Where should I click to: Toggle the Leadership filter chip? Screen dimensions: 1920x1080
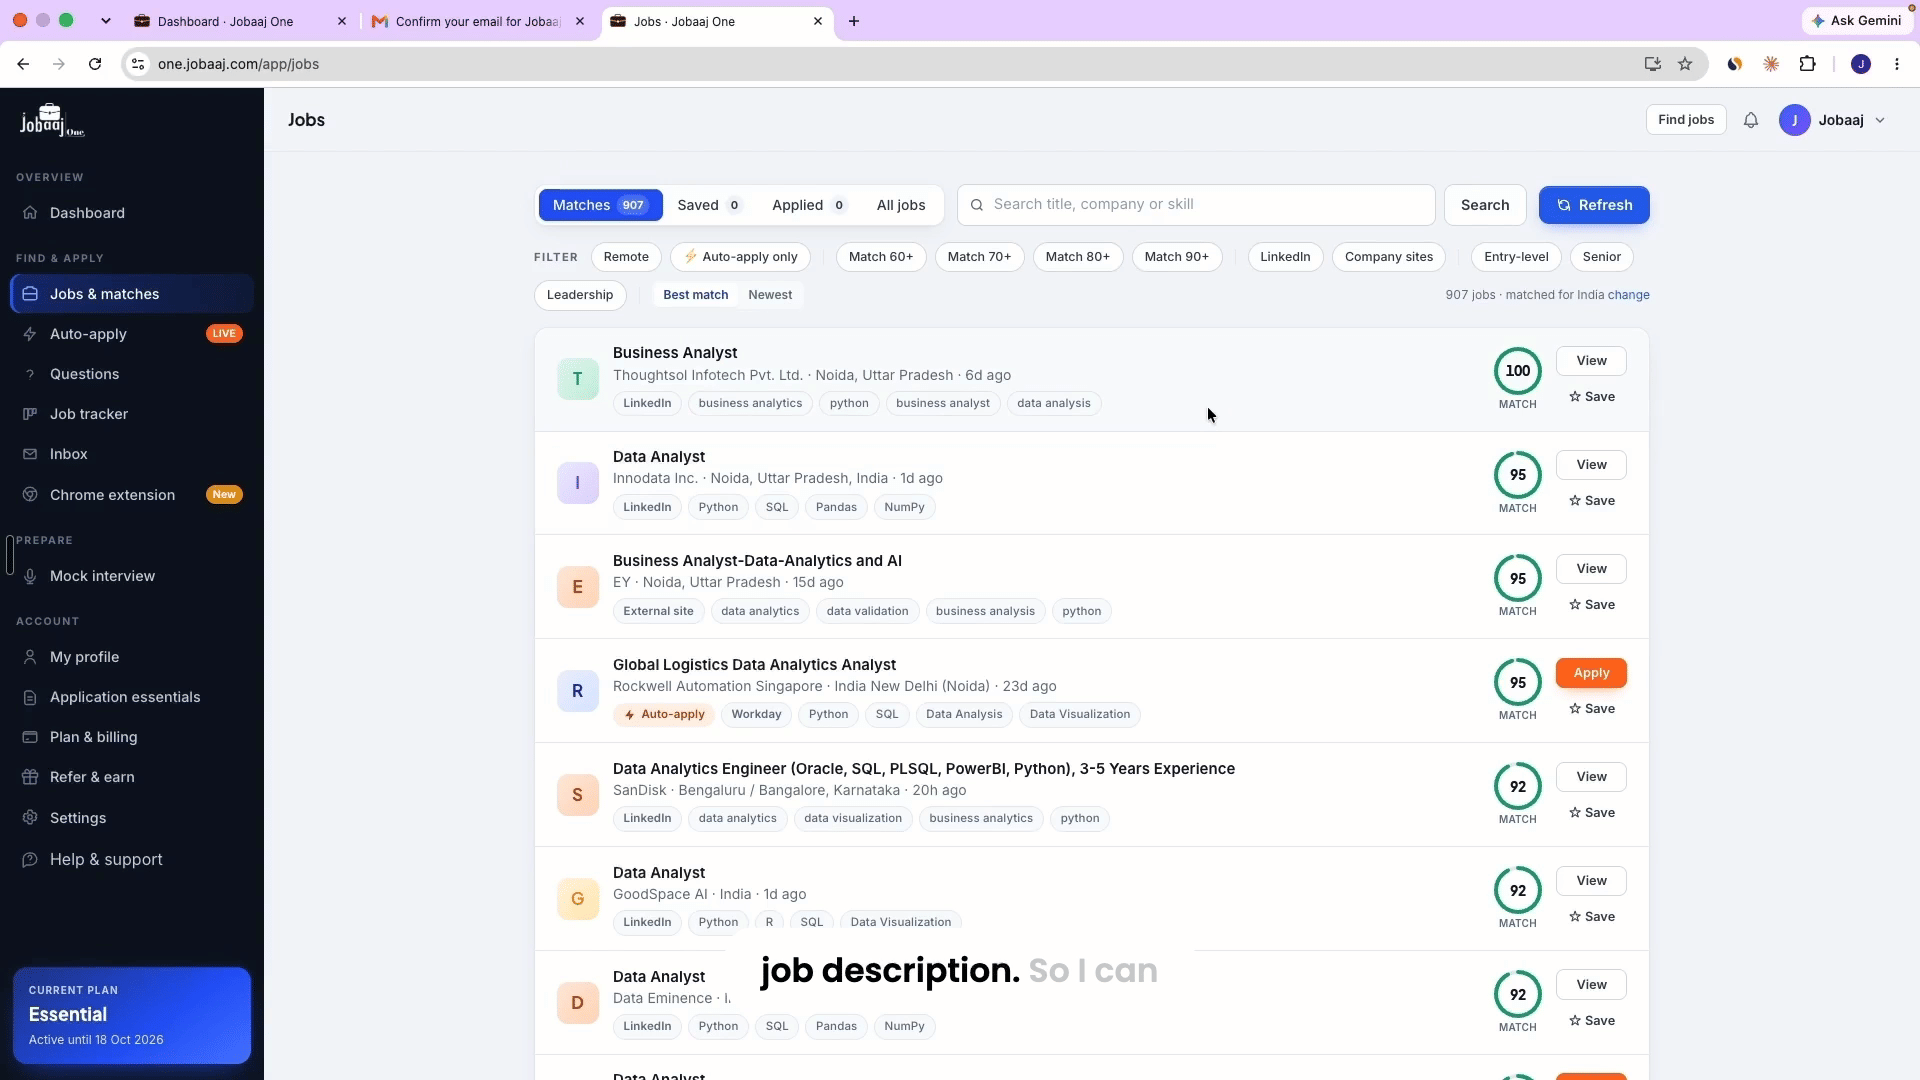point(580,295)
